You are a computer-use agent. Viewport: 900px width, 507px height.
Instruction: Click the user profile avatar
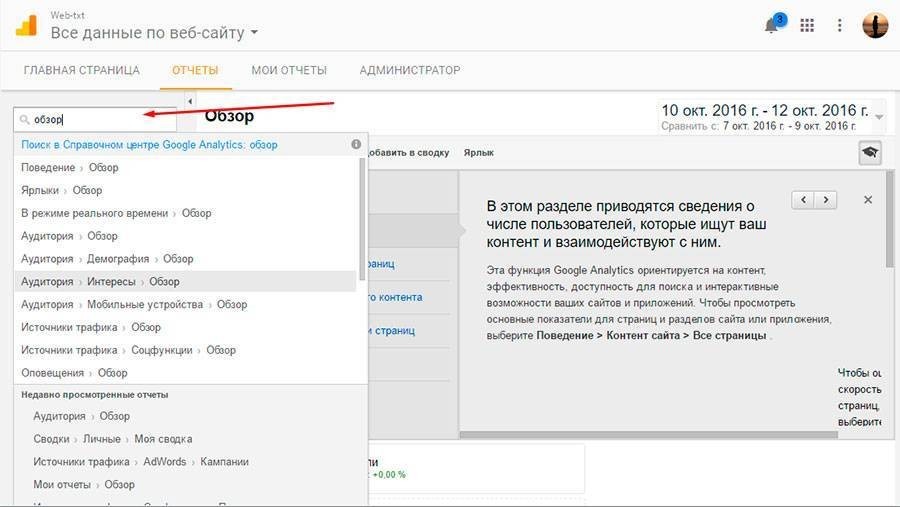pyautogui.click(x=875, y=25)
